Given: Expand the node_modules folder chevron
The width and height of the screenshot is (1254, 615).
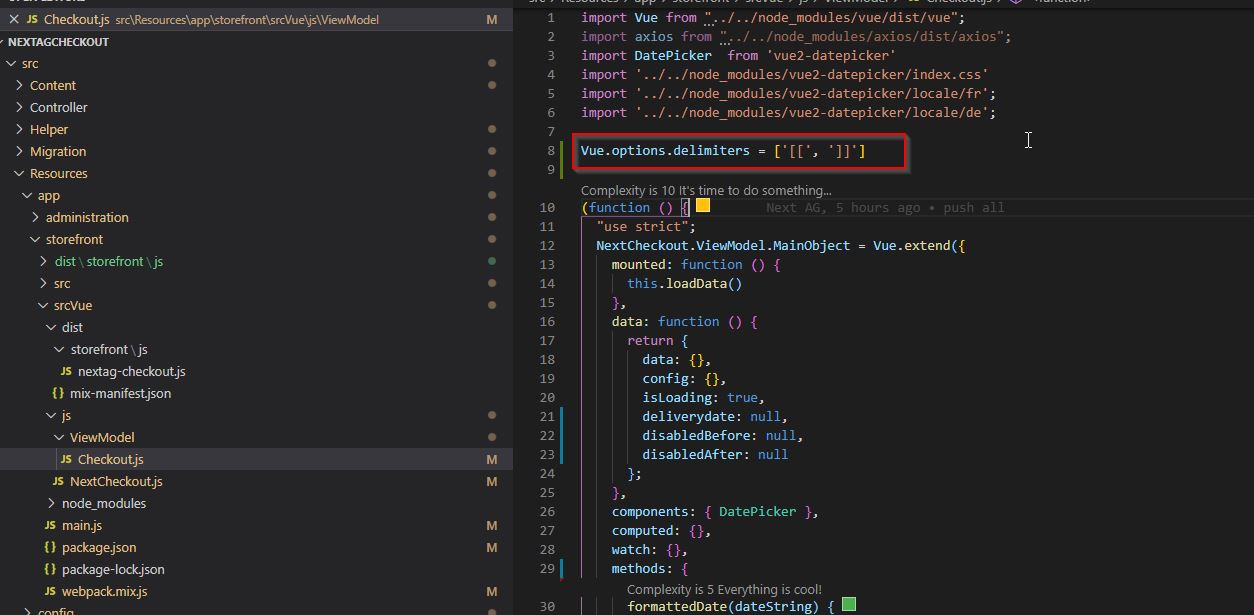Looking at the screenshot, I should [x=51, y=503].
